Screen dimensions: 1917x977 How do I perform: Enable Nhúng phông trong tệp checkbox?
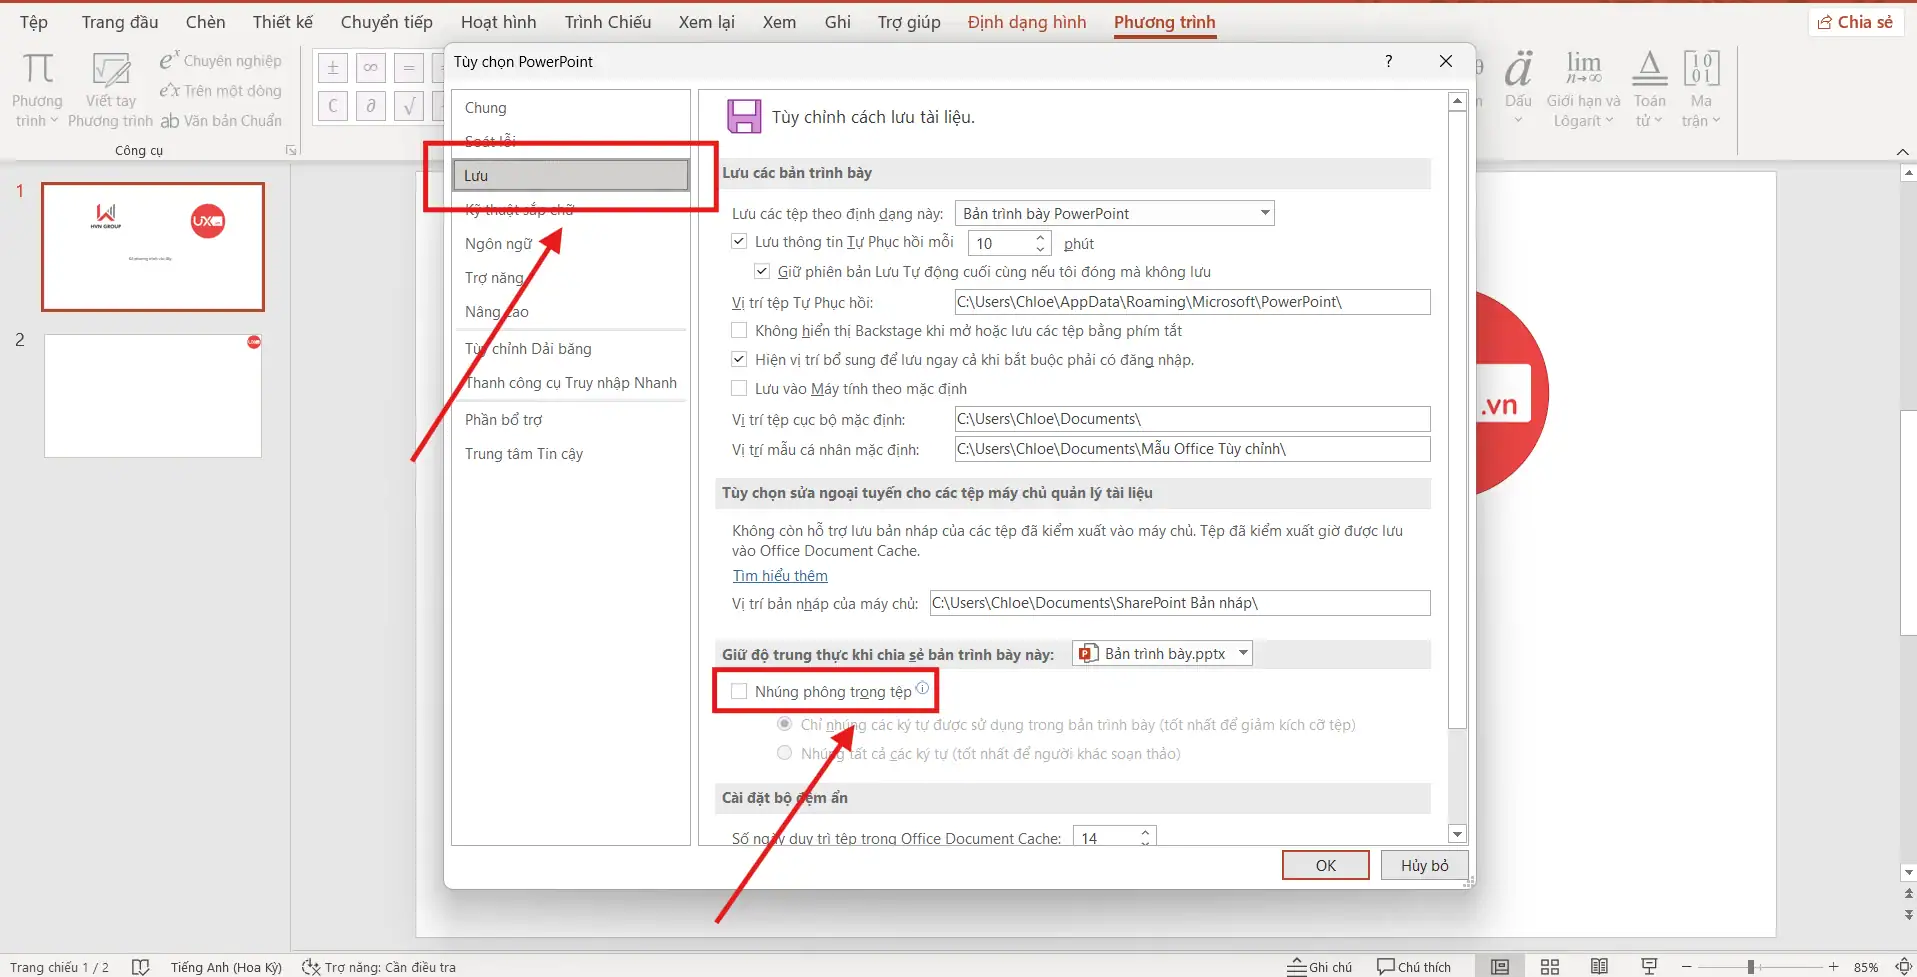739,691
